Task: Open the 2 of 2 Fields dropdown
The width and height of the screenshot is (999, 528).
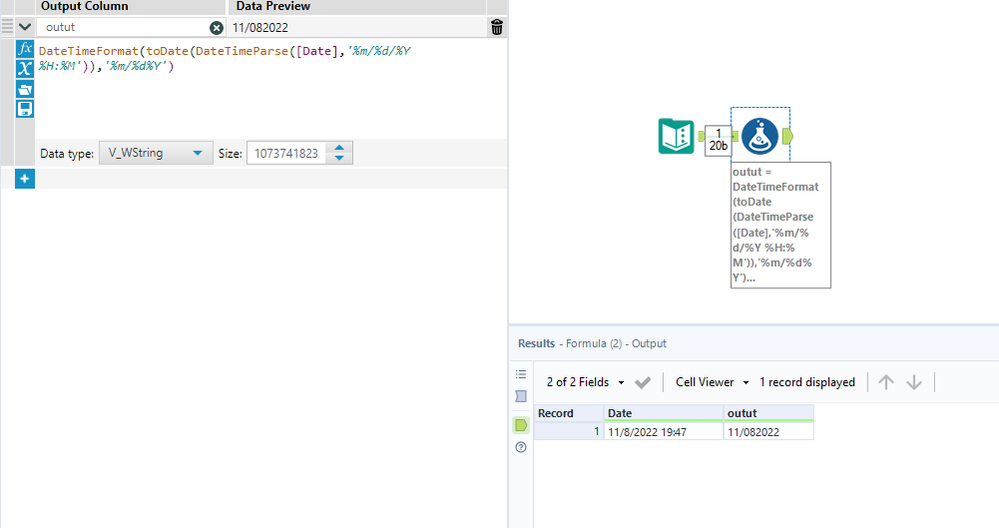Action: click(x=586, y=382)
